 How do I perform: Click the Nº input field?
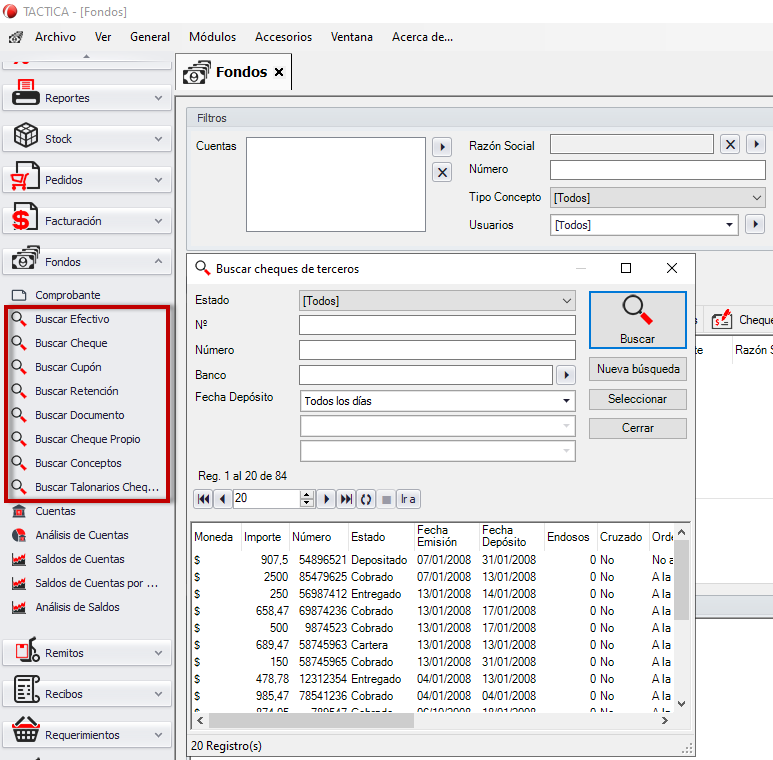pos(437,325)
